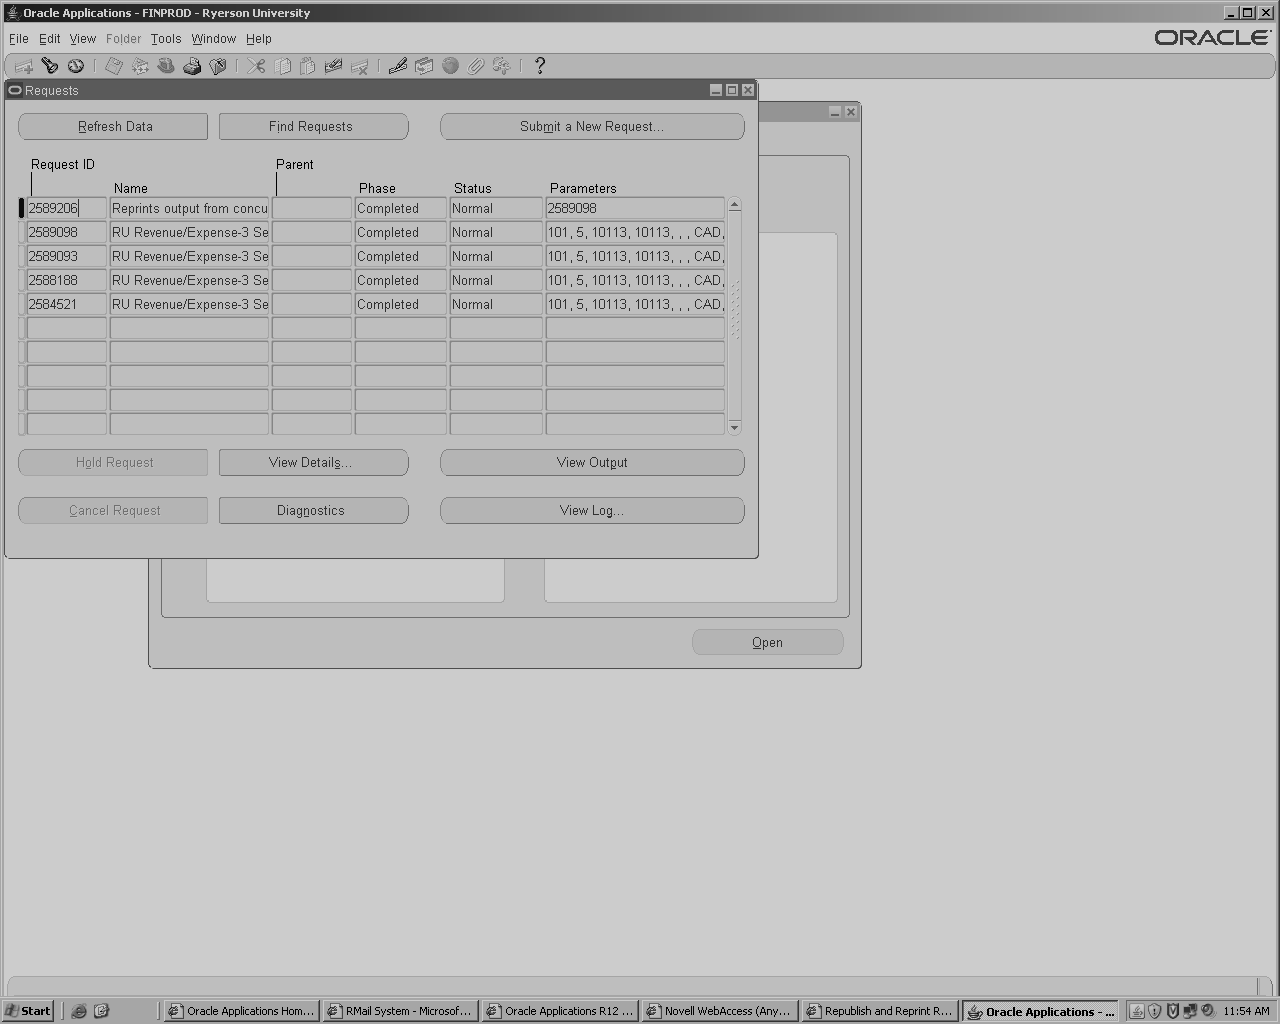Open the View menu
Image resolution: width=1280 pixels, height=1024 pixels.
click(83, 39)
